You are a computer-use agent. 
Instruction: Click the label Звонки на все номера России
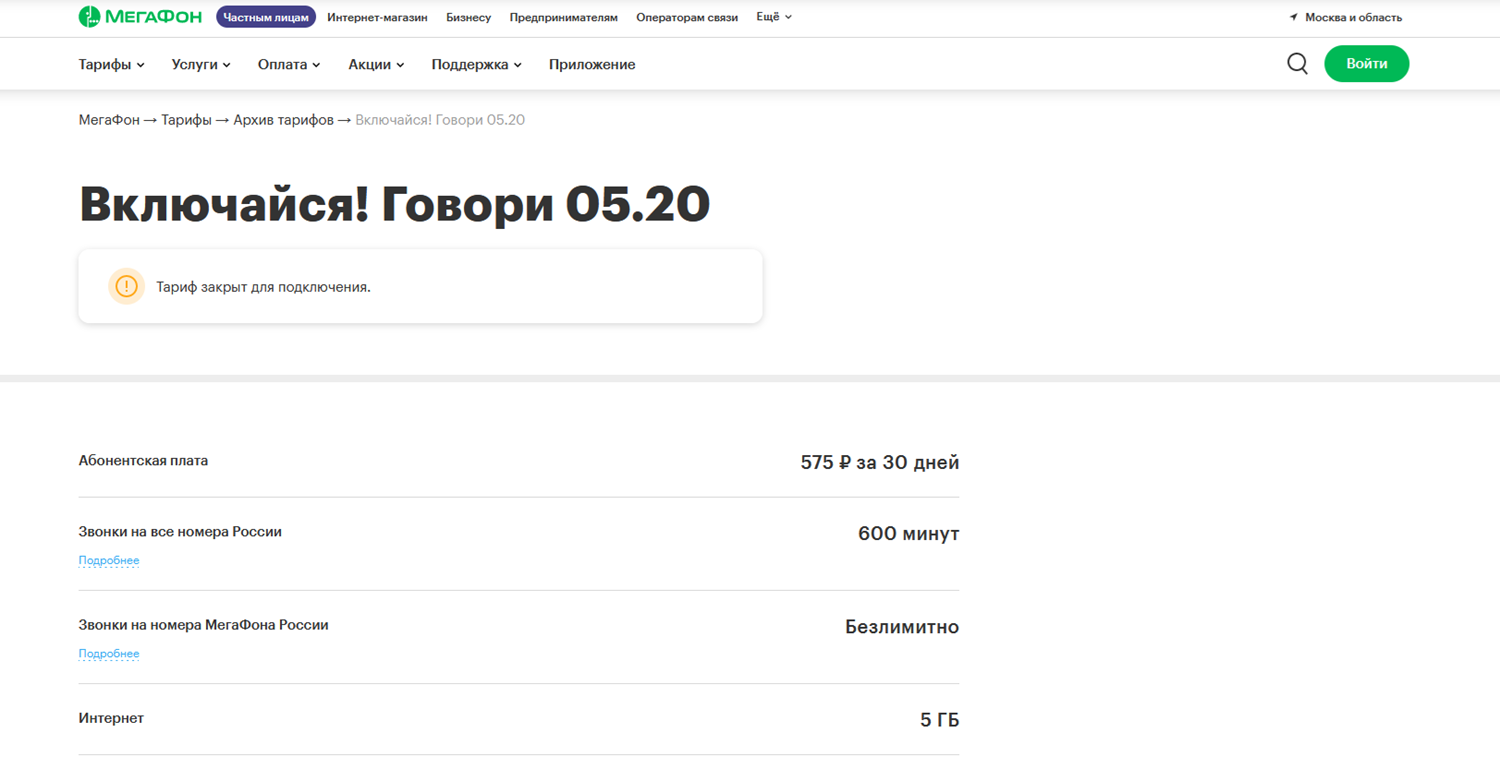(180, 532)
